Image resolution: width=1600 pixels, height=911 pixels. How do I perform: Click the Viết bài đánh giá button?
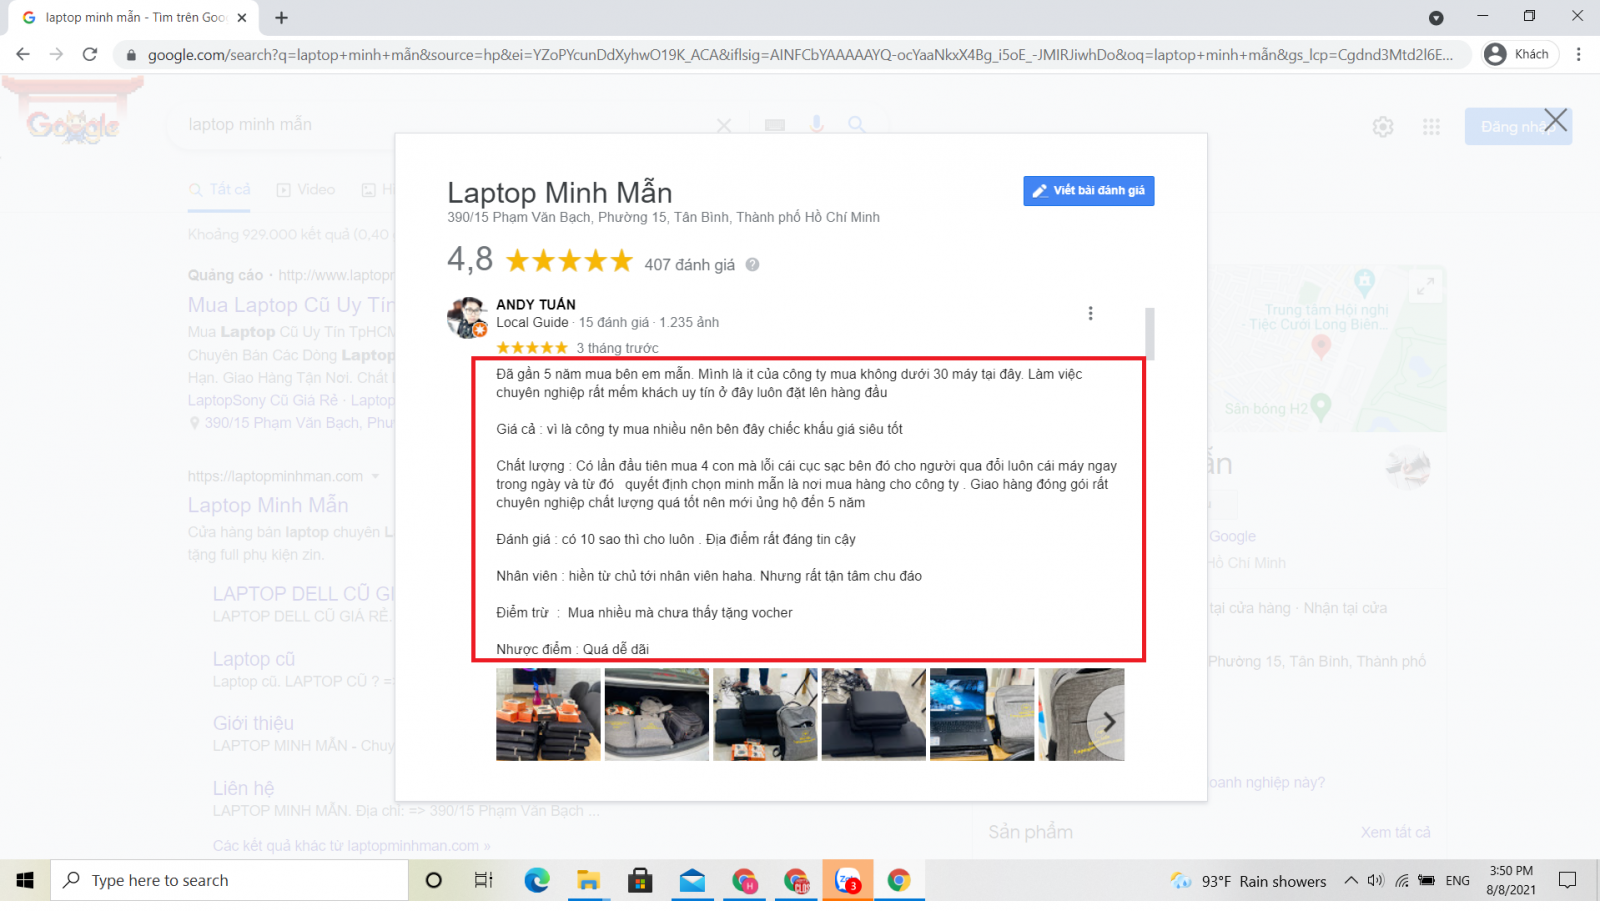(1088, 191)
